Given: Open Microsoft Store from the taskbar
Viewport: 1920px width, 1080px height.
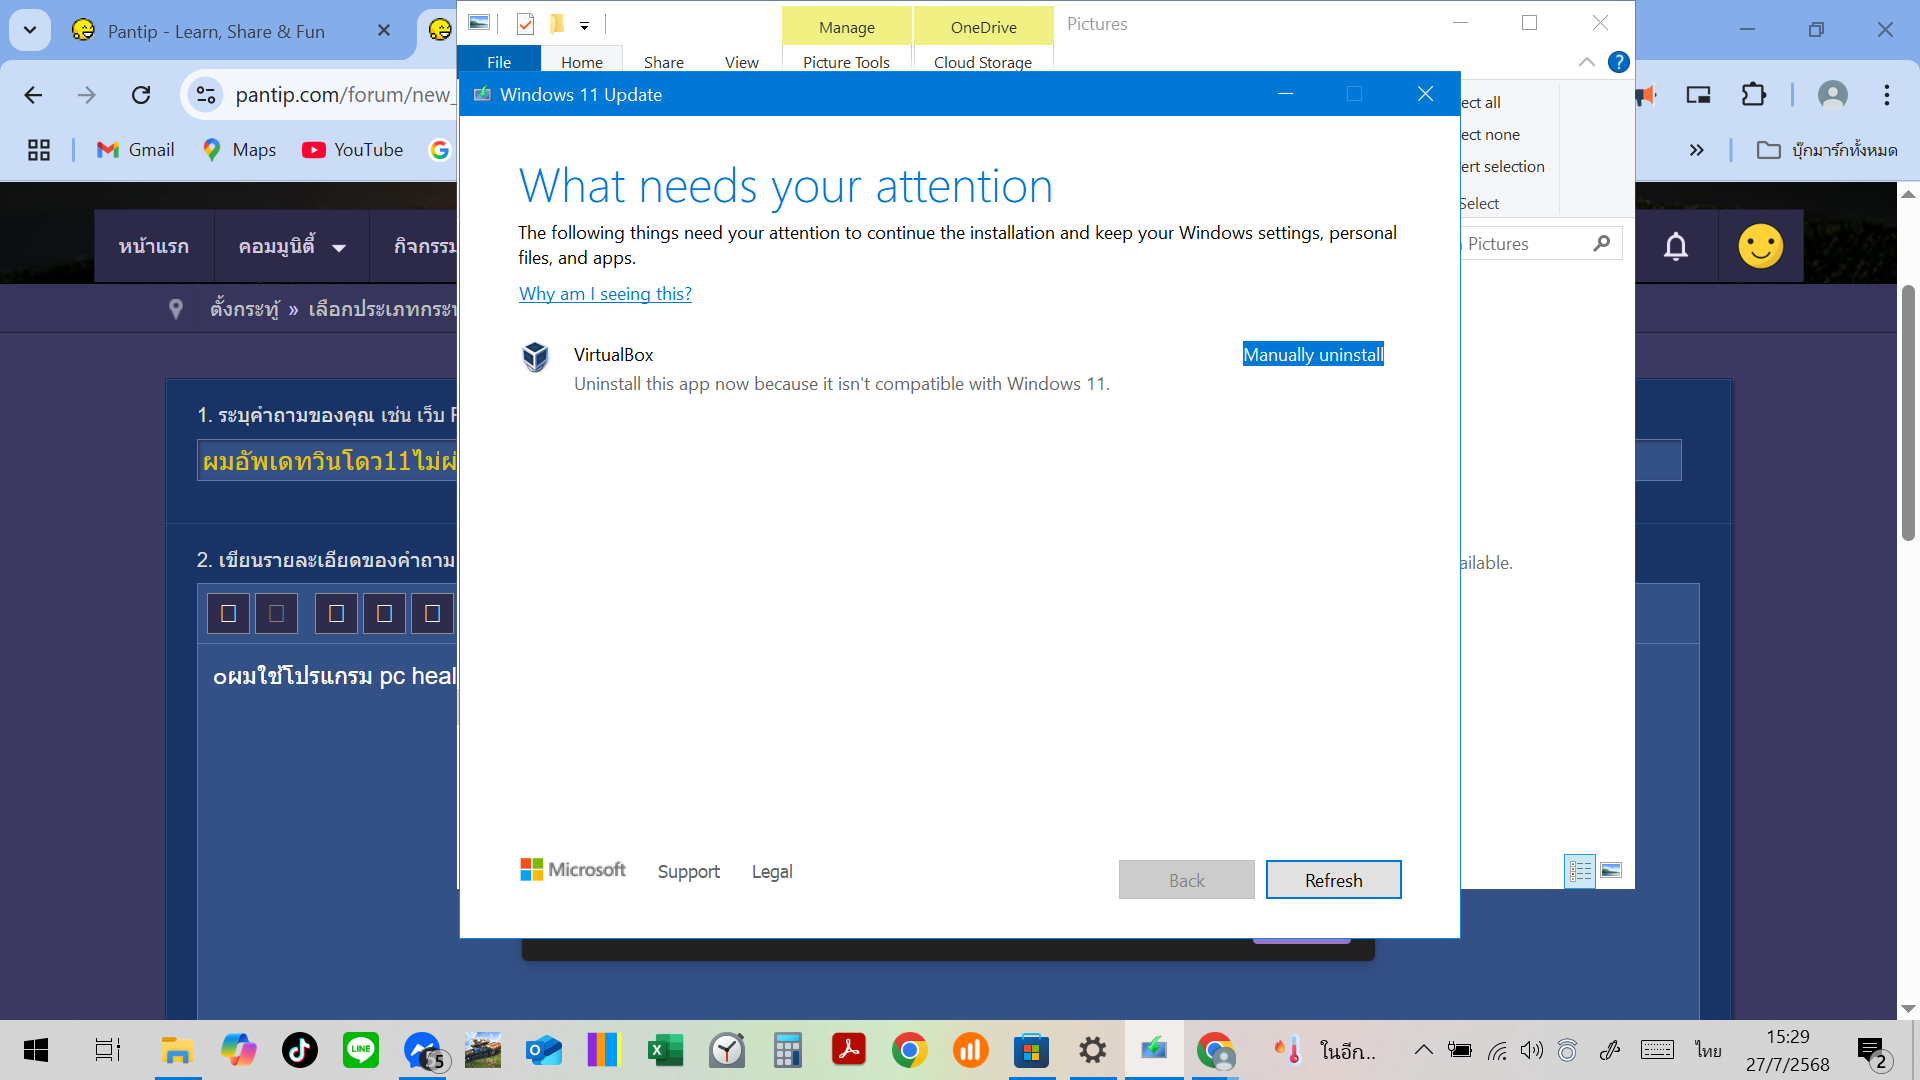Looking at the screenshot, I should (1031, 1050).
